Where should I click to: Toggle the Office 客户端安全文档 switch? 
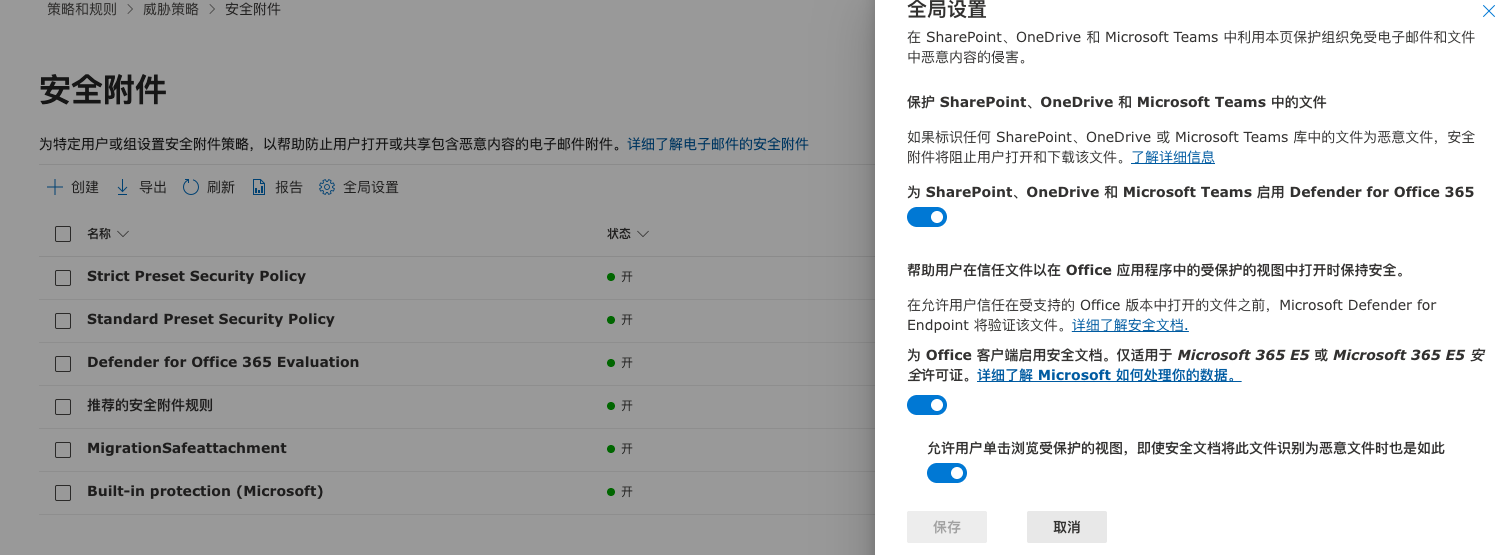pyautogui.click(x=927, y=405)
